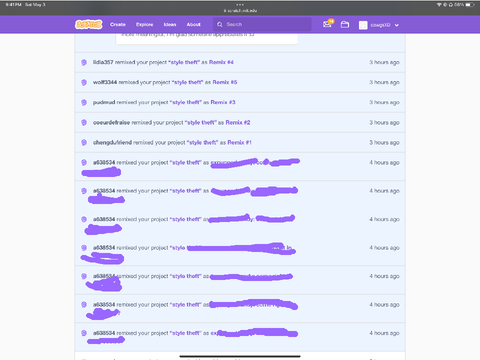Open the My Stuff folder icon
480x360 pixels.
[345, 24]
